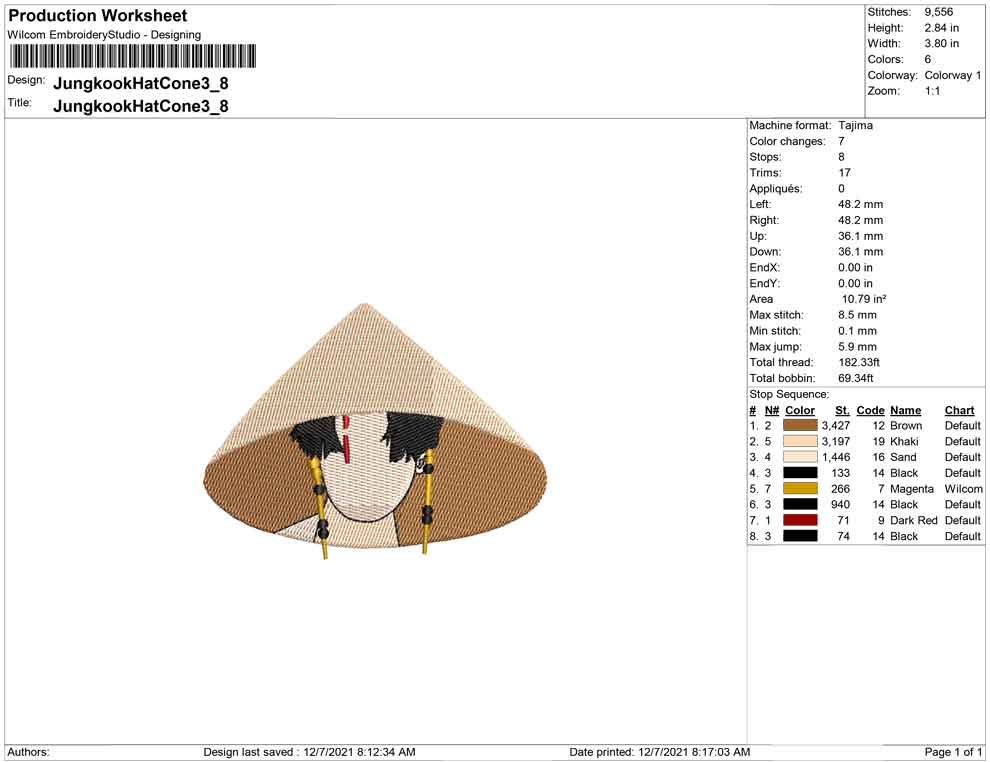Click the black swatch in row 6
This screenshot has height=762, width=990.
click(800, 504)
